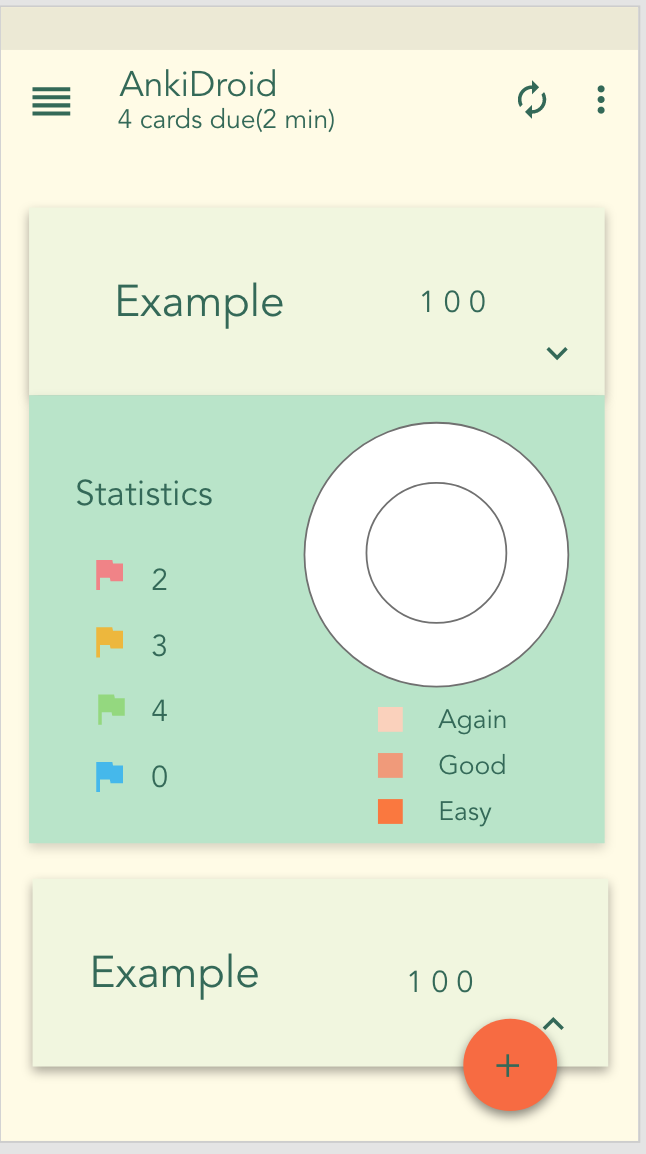Screen dimensions: 646x1154
Task: Open the hamburger navigation menu
Action: (52, 102)
